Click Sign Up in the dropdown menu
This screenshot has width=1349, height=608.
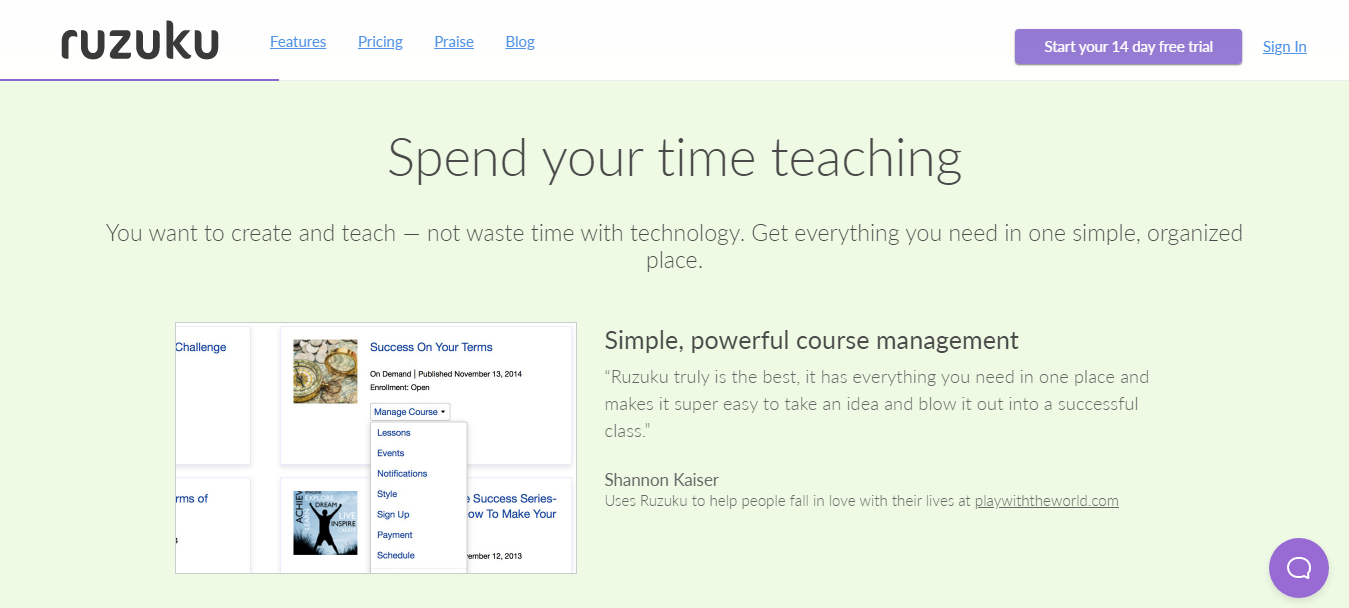(393, 514)
